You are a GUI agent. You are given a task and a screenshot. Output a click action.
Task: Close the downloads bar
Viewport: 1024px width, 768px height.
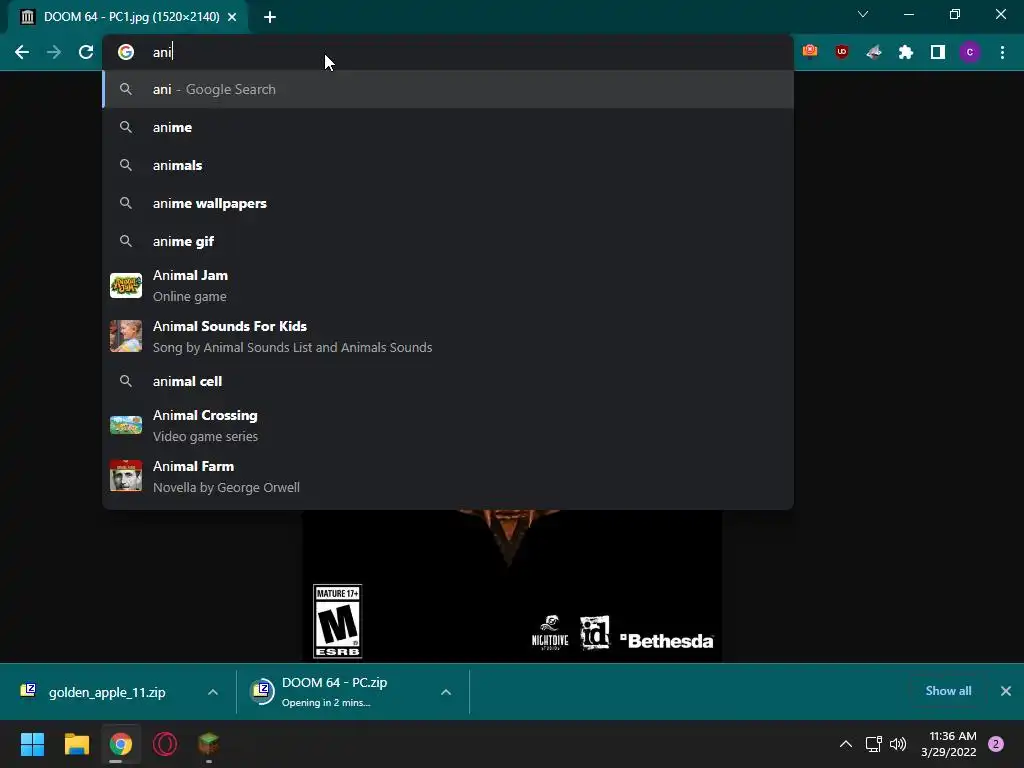pos(1006,691)
